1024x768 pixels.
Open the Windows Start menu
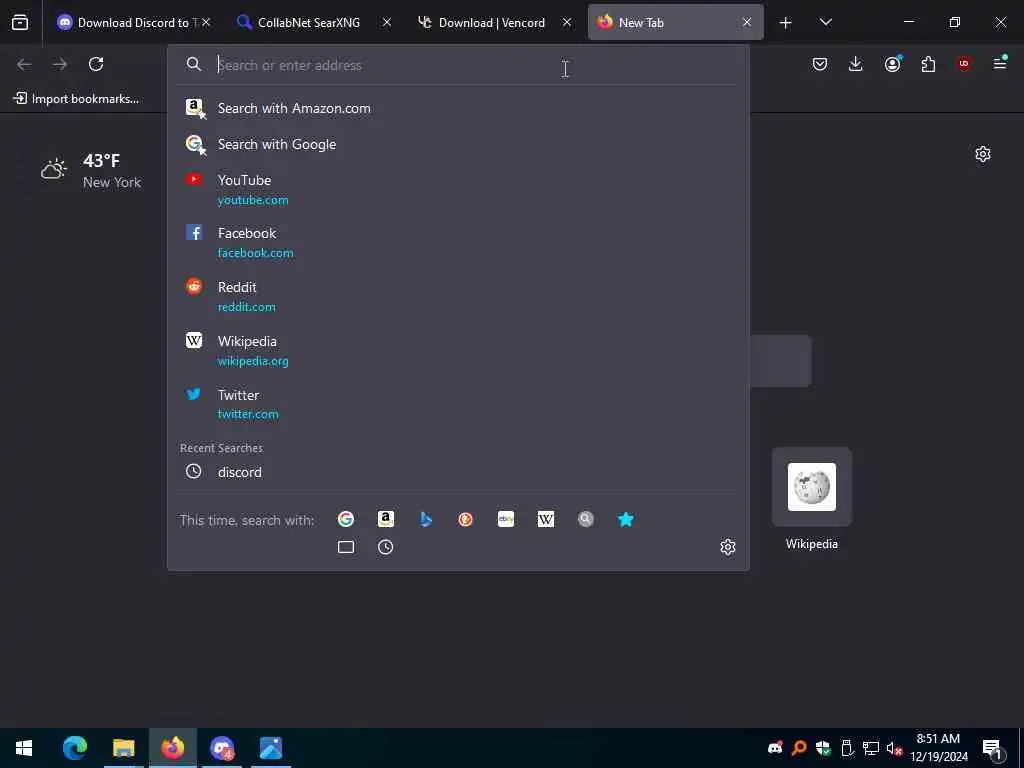pyautogui.click(x=24, y=748)
